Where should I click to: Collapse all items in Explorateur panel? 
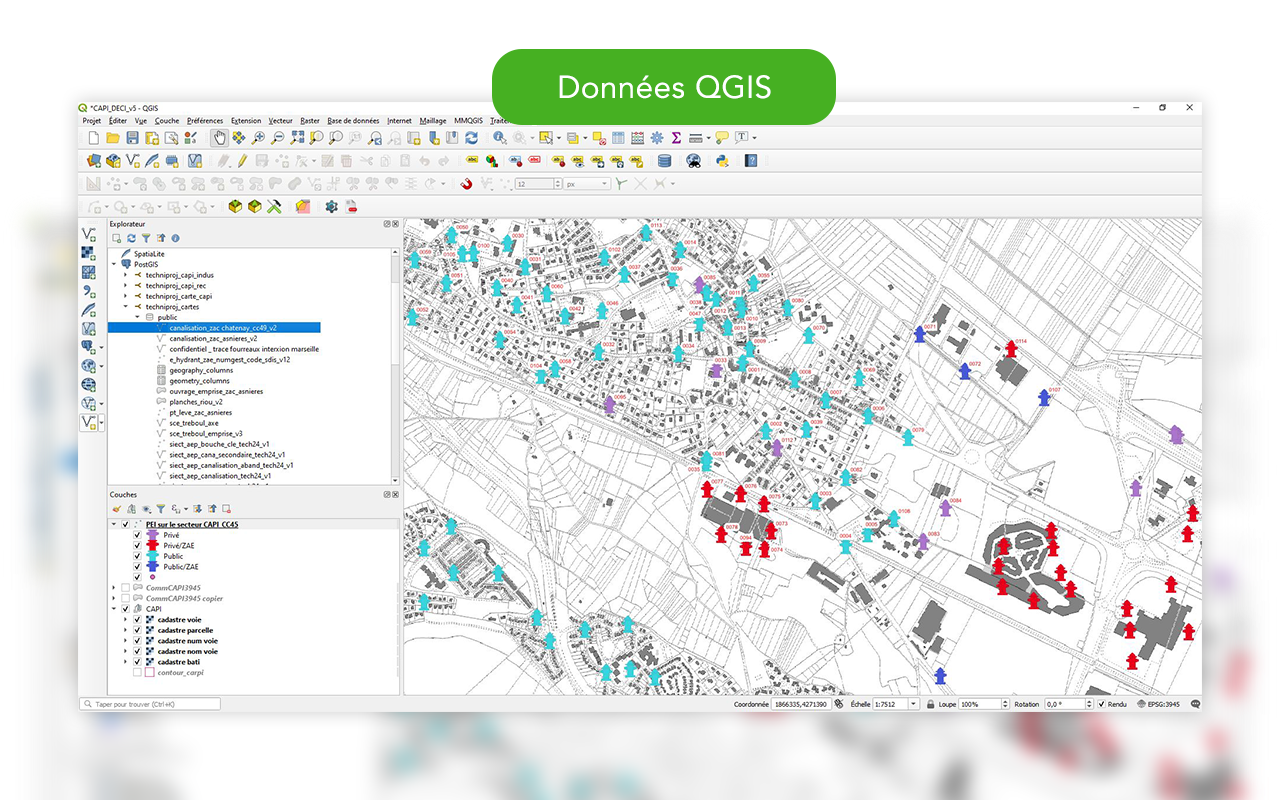point(161,239)
